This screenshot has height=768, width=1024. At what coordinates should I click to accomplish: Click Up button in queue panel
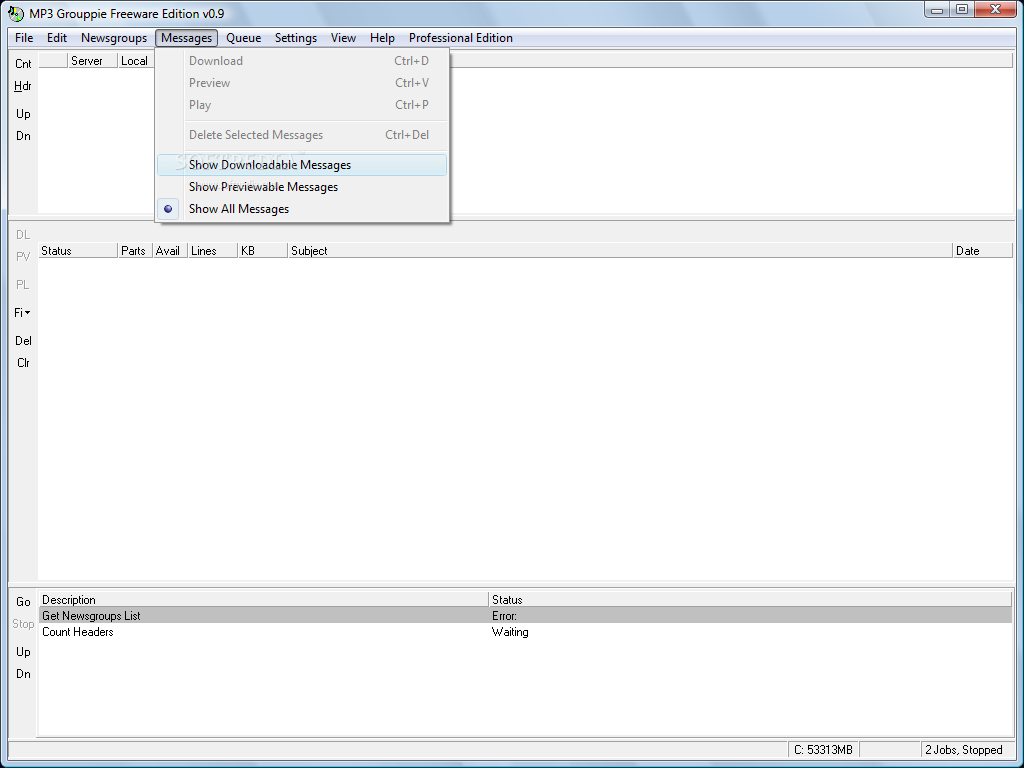[23, 652]
